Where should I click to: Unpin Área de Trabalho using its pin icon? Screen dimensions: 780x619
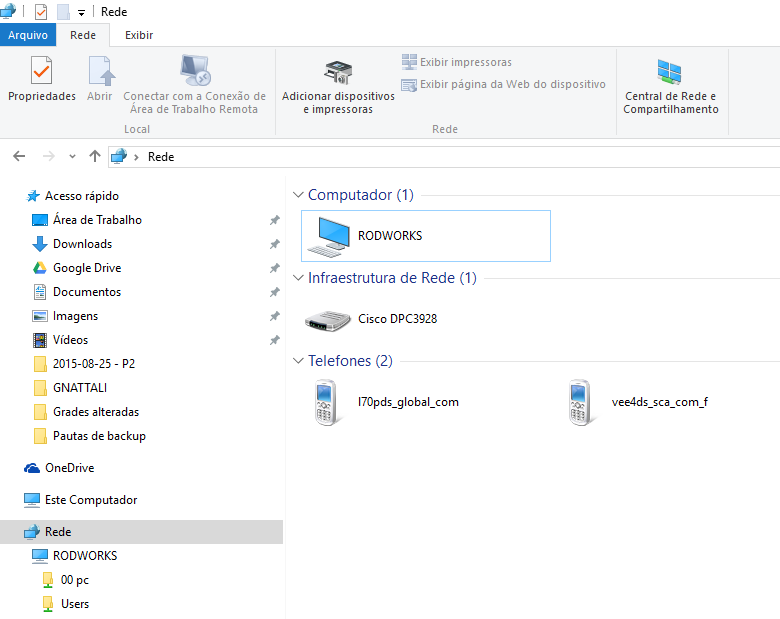click(x=275, y=220)
